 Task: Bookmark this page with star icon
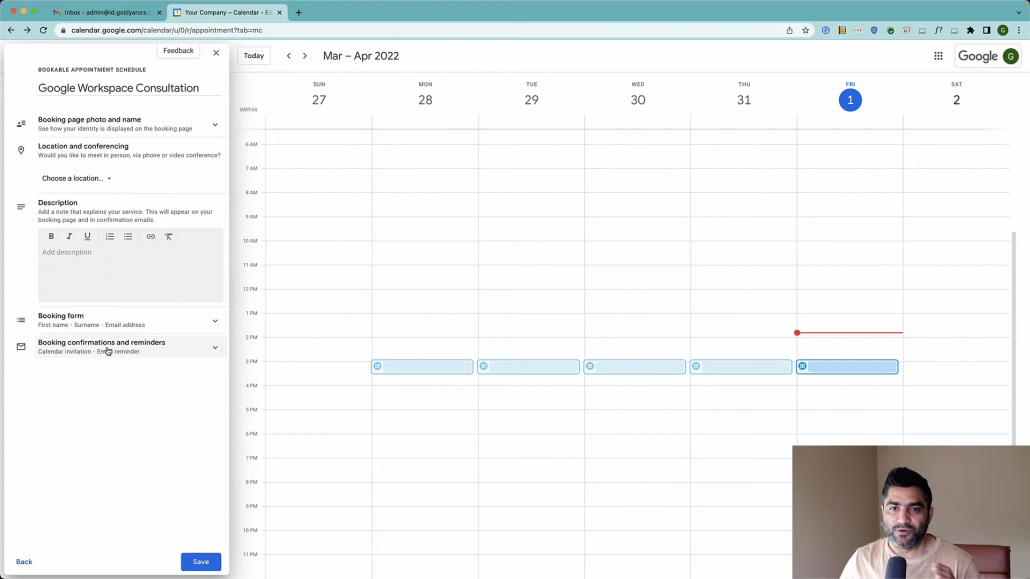805,30
